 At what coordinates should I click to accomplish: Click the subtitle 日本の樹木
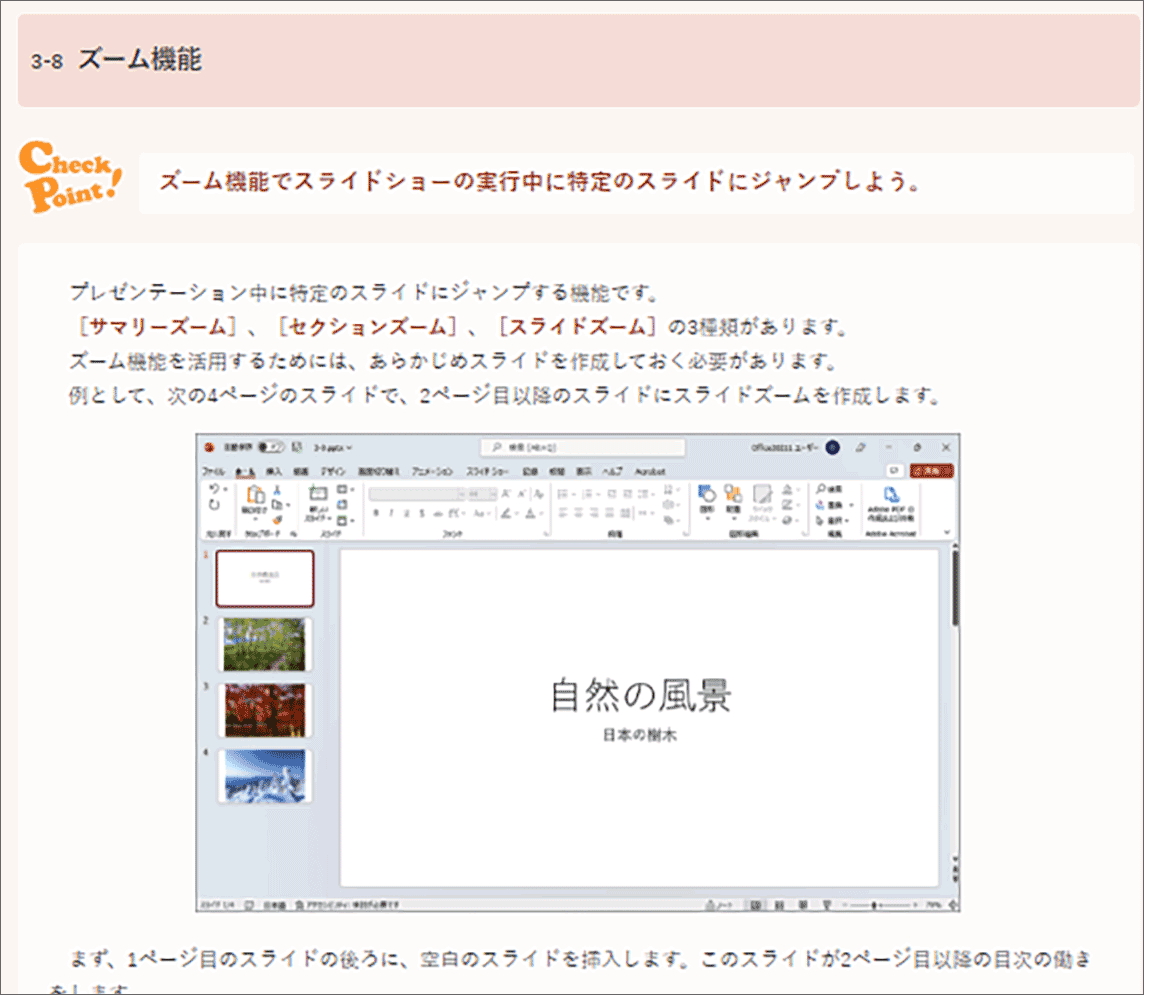640,735
